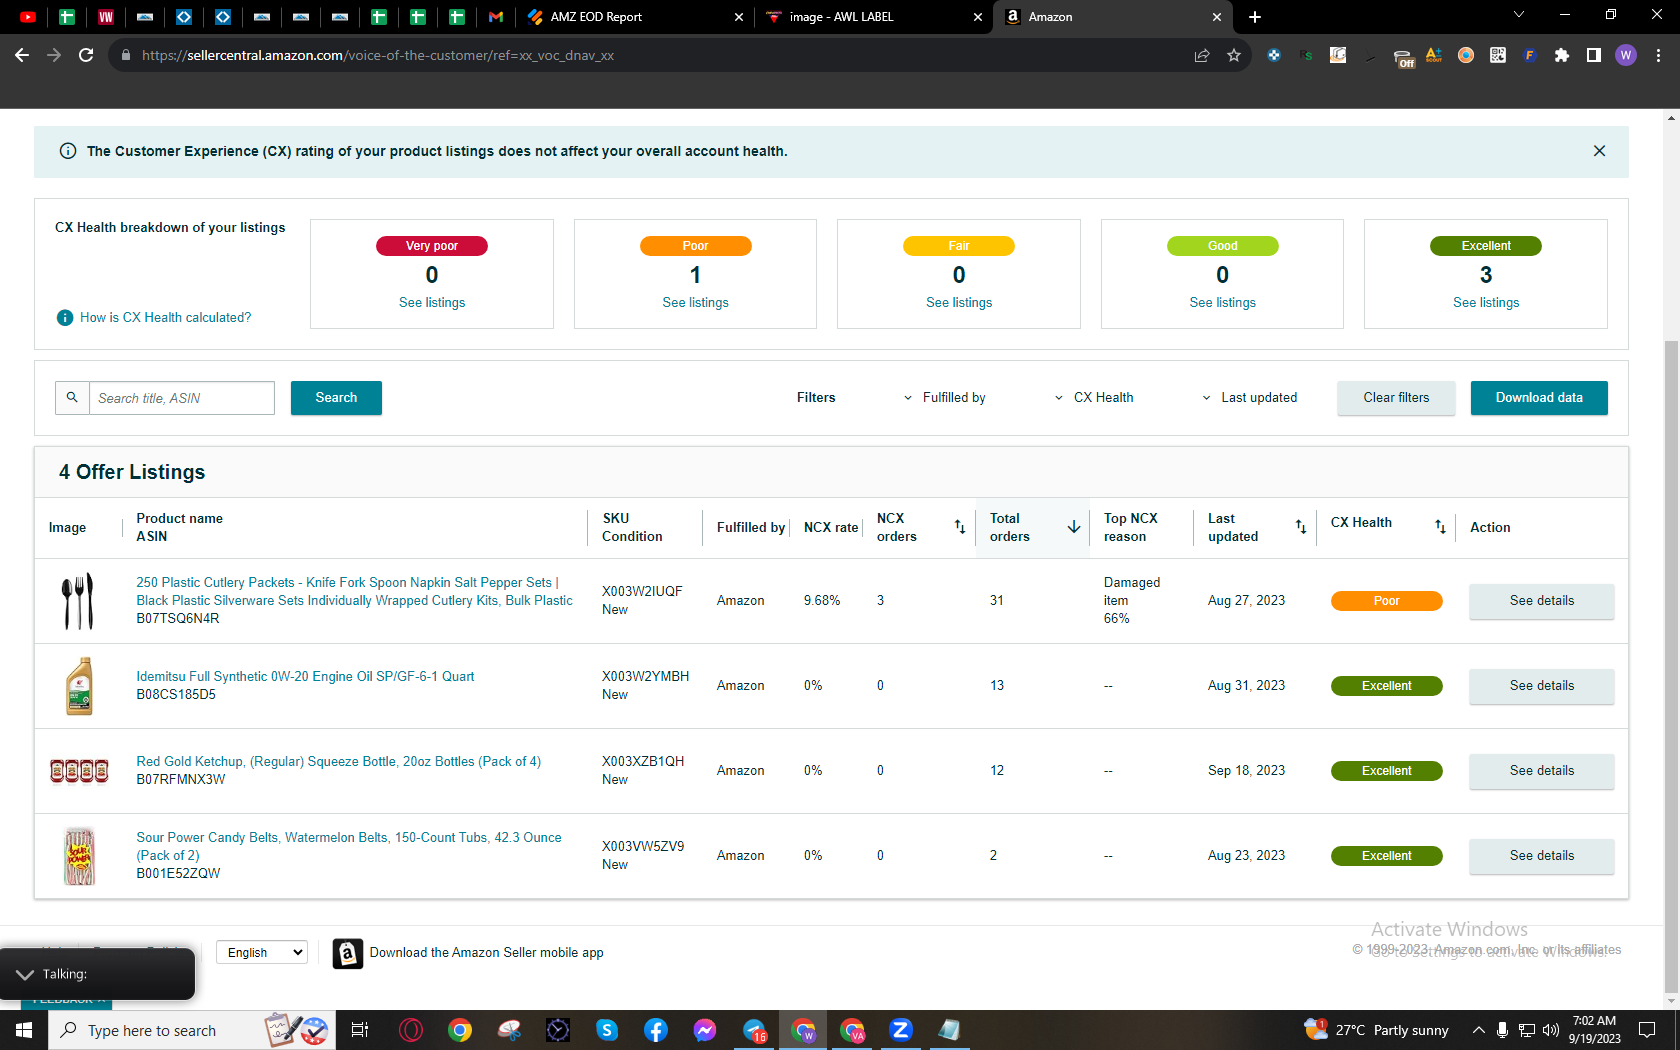This screenshot has height=1050, width=1680.
Task: Click the browser back arrow
Action: click(22, 55)
